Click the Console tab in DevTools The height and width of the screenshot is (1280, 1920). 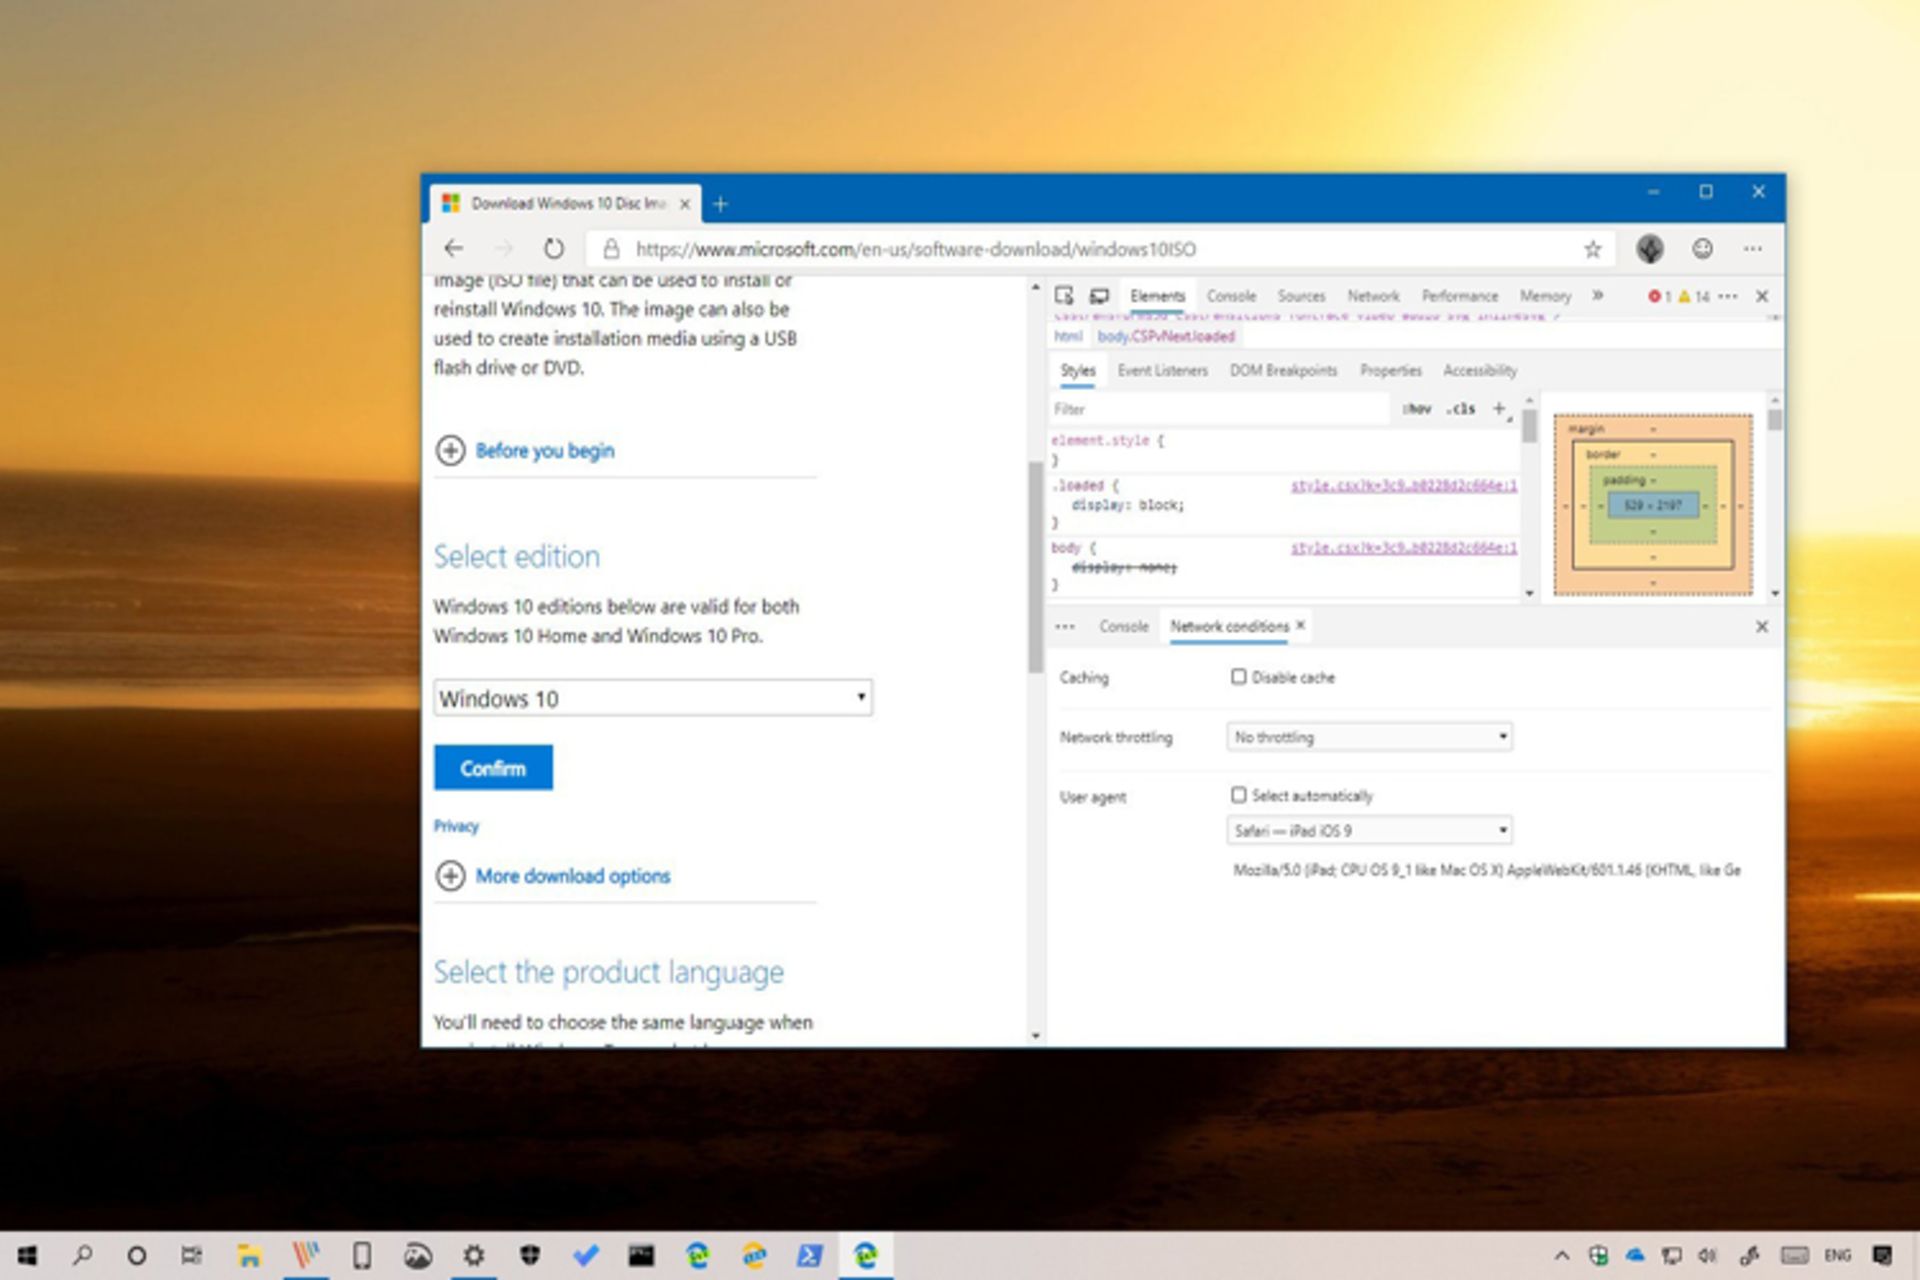pos(1231,294)
